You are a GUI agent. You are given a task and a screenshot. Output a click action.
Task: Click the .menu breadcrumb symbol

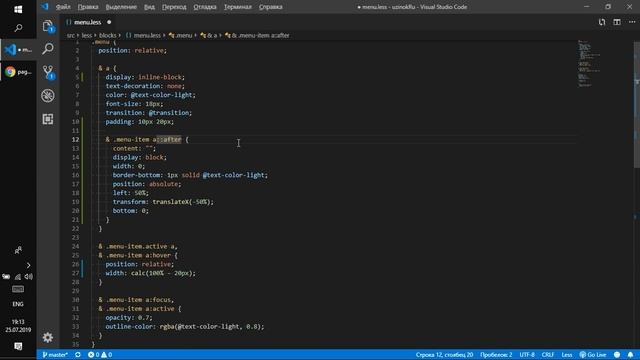pyautogui.click(x=180, y=36)
